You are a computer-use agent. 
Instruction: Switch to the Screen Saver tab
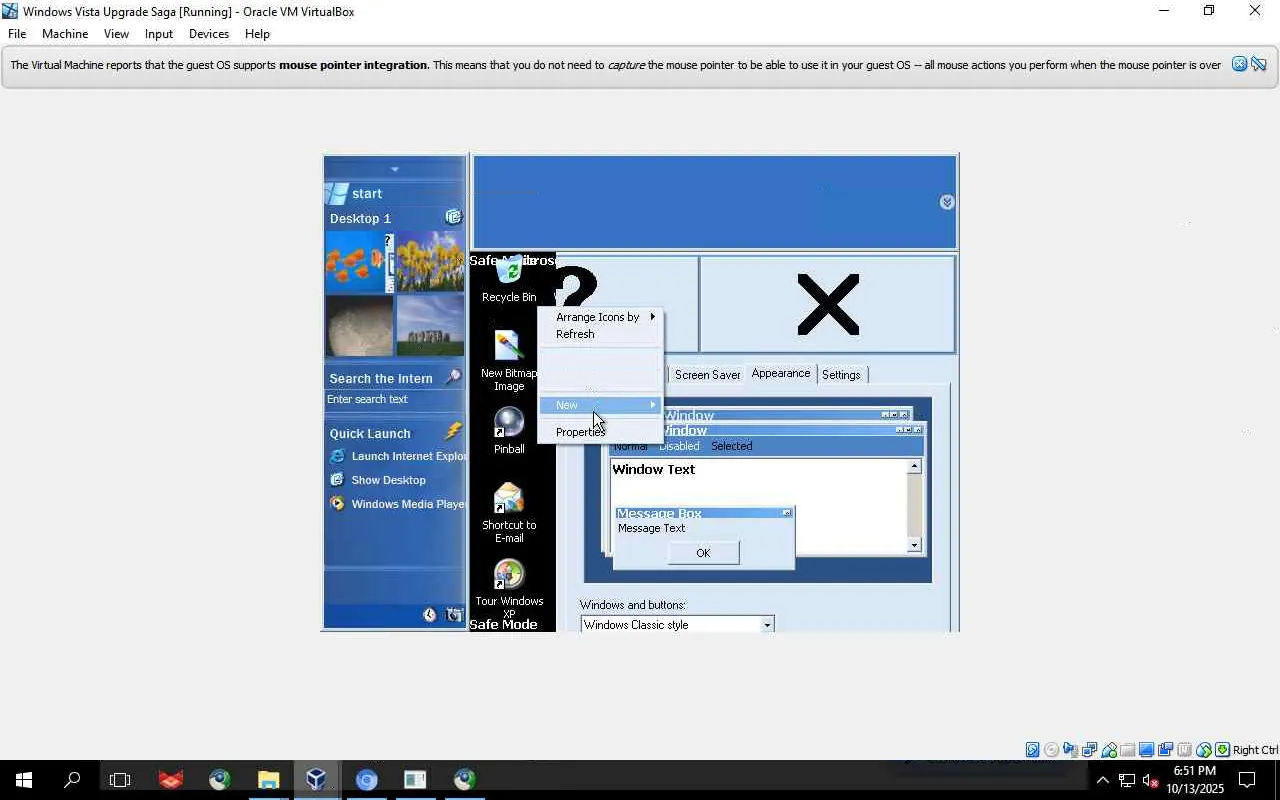707,375
